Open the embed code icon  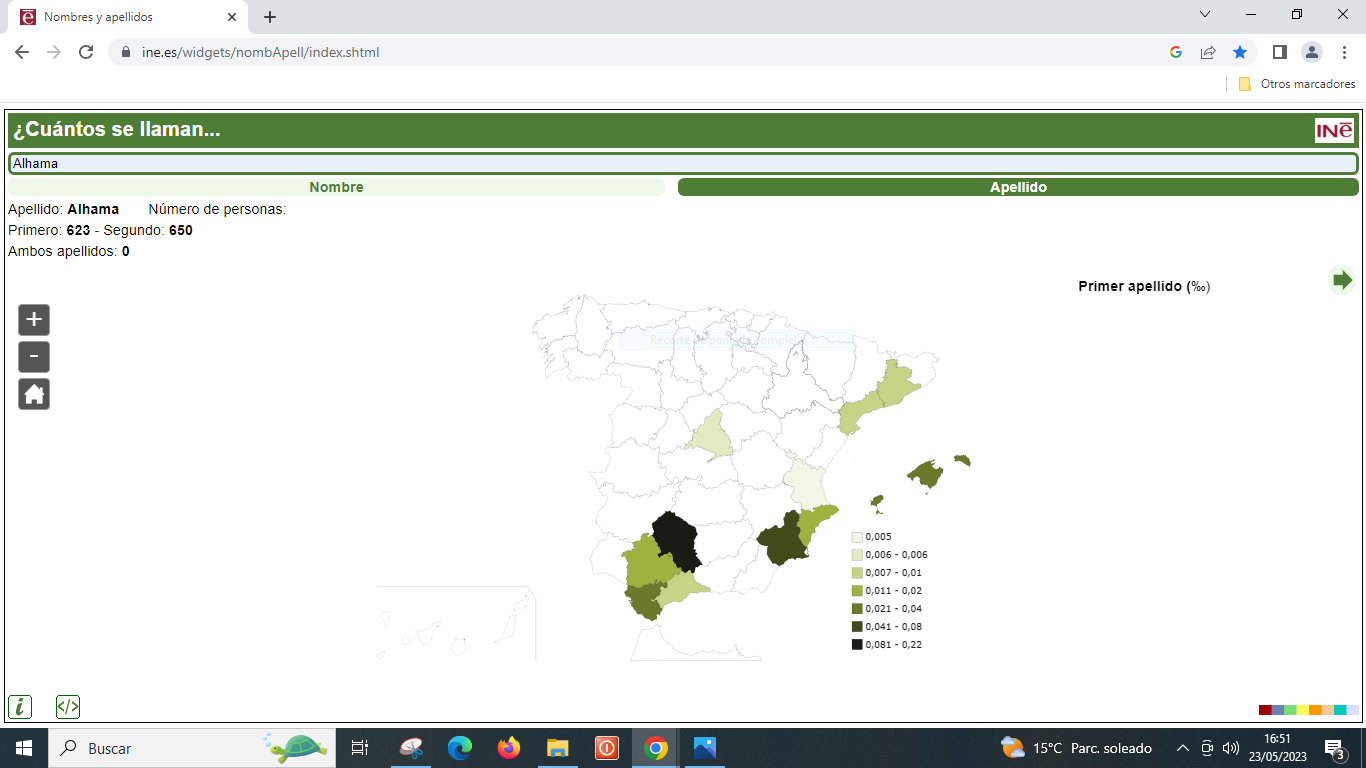pos(68,707)
